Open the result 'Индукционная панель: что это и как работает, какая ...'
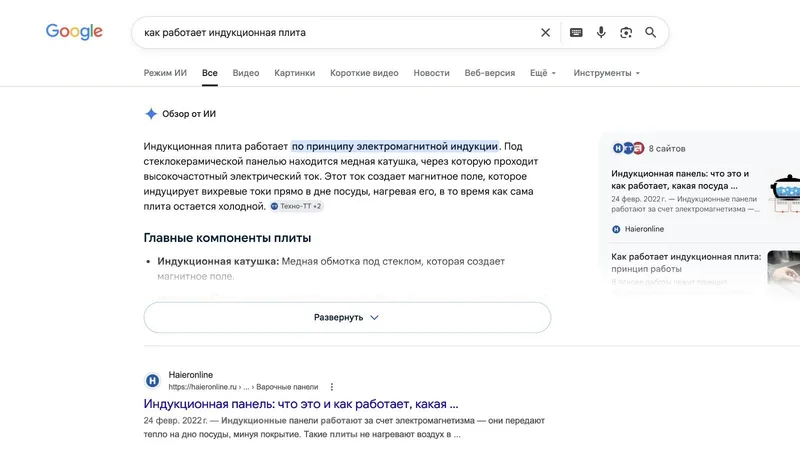The height and width of the screenshot is (450, 800). click(x=301, y=404)
